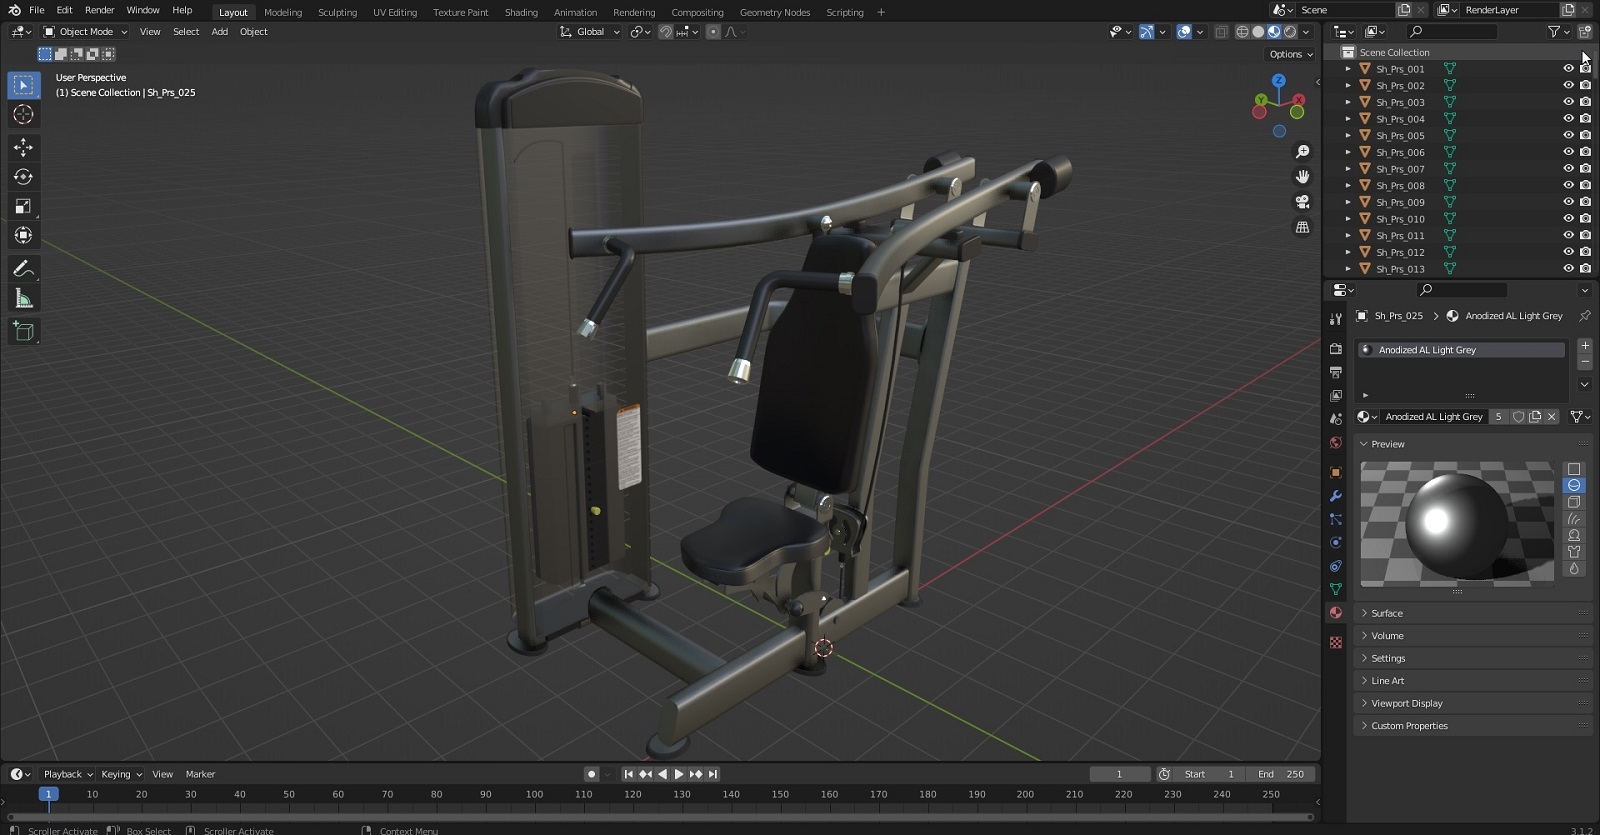Toggle viewport visibility of Sh_Prs_010
This screenshot has width=1600, height=835.
click(x=1568, y=219)
